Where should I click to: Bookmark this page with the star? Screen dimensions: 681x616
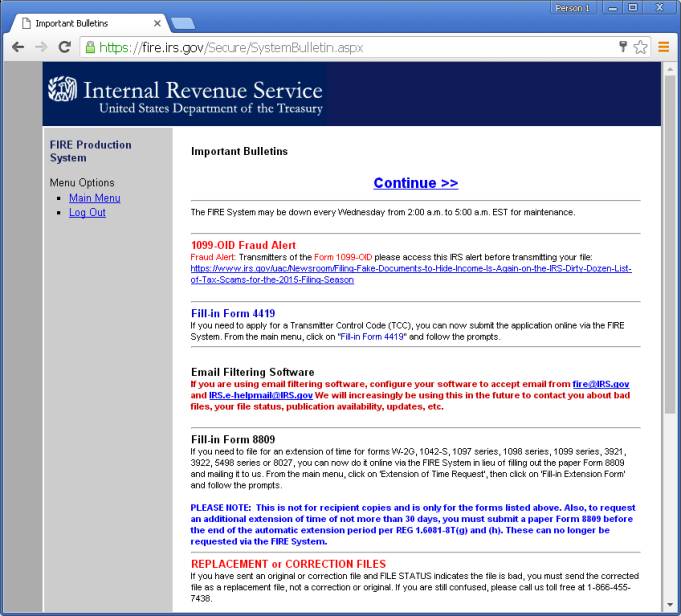click(641, 47)
